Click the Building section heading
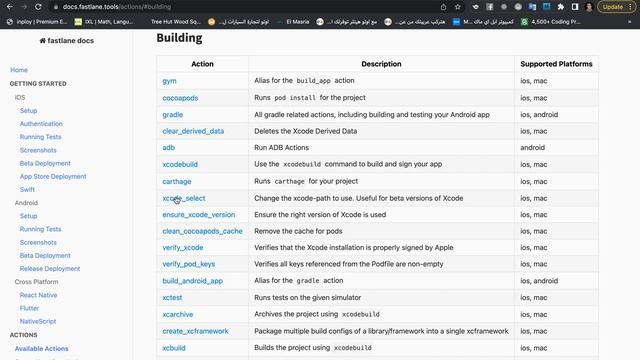 tap(179, 38)
